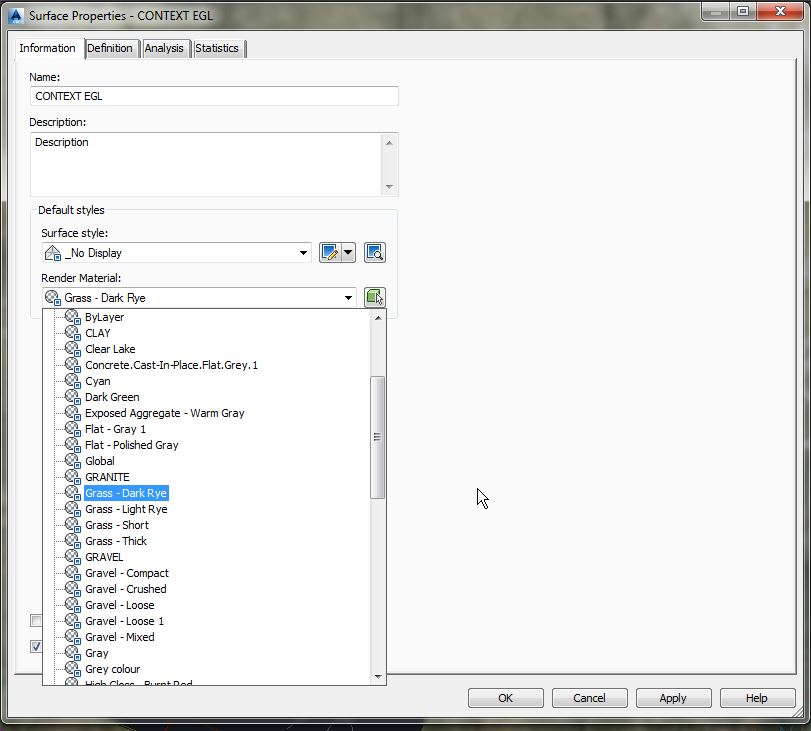The width and height of the screenshot is (811, 731).
Task: Click the Apply button
Action: pyautogui.click(x=673, y=698)
